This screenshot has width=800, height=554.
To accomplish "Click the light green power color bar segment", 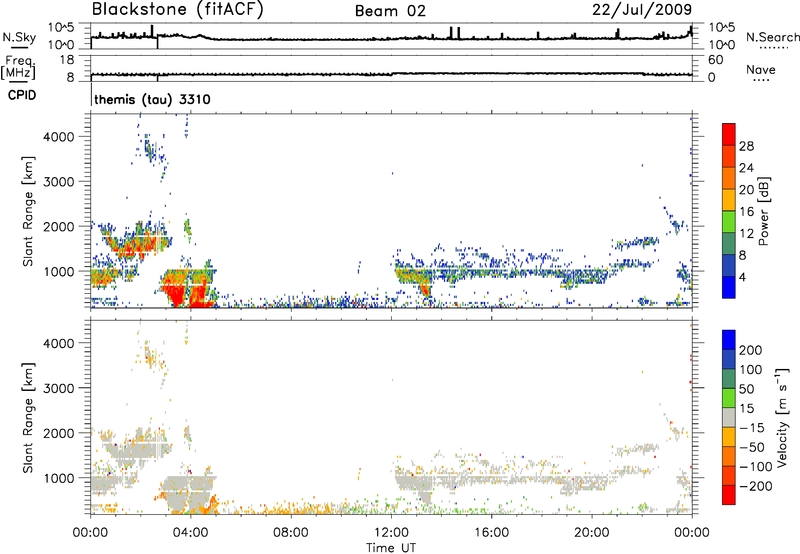I will 729,221.
